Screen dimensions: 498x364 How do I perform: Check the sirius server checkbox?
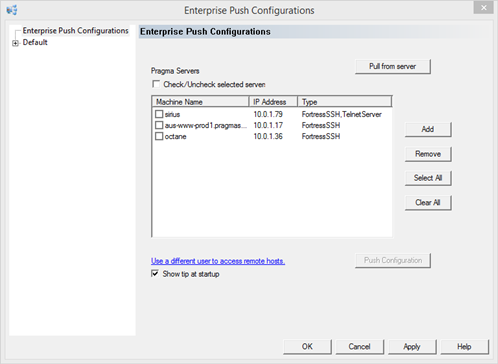click(x=159, y=114)
